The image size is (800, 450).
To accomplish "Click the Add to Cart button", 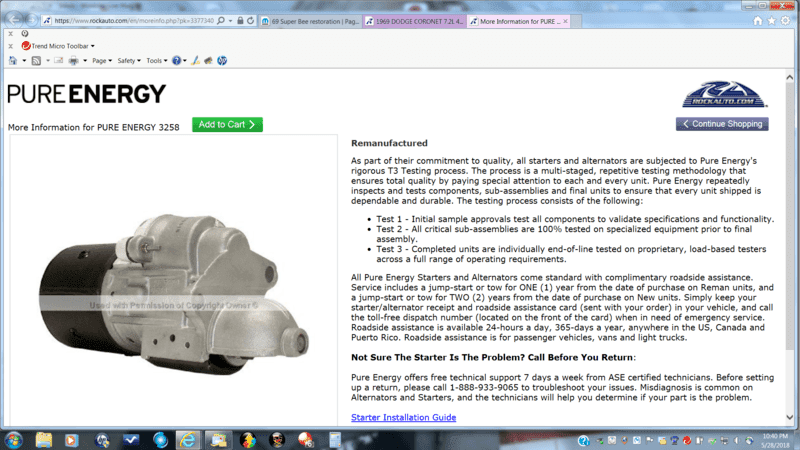I will pos(227,124).
